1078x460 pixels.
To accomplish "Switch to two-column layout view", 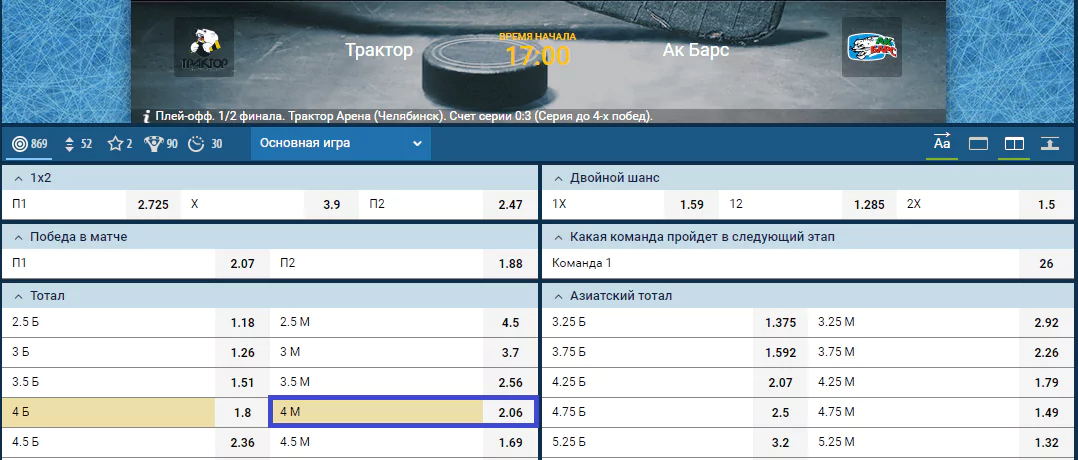I will [x=1014, y=144].
